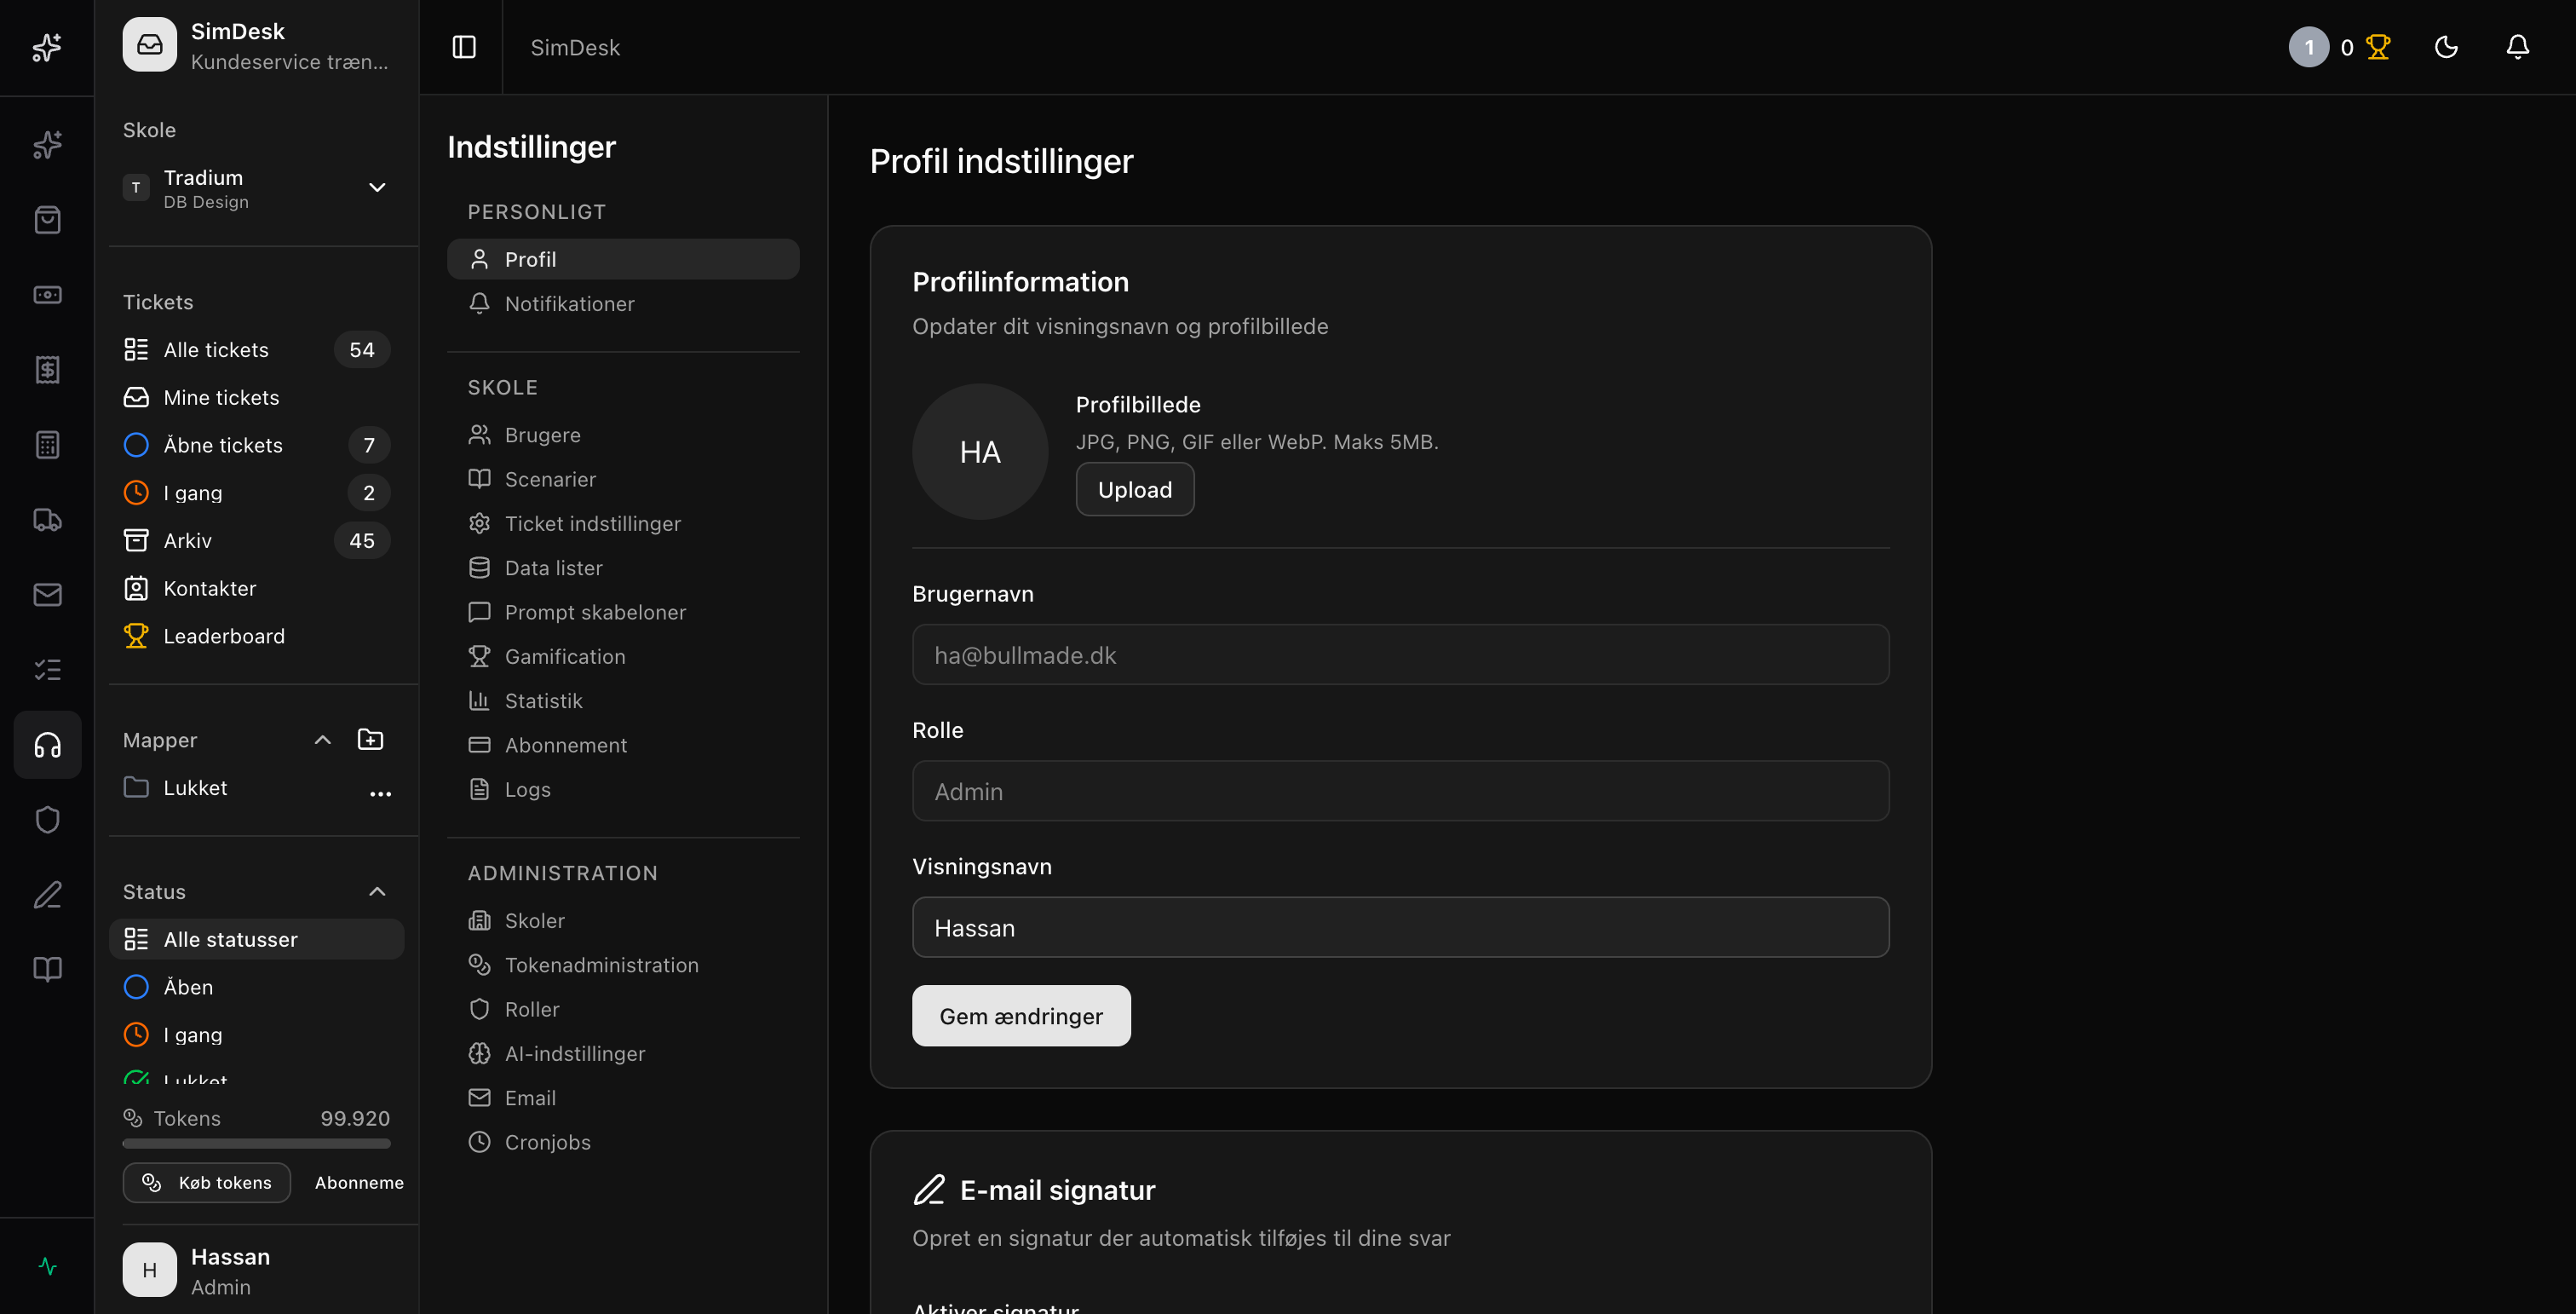Viewport: 2576px width, 1314px height.
Task: Click the Tokens progress bar
Action: [256, 1143]
